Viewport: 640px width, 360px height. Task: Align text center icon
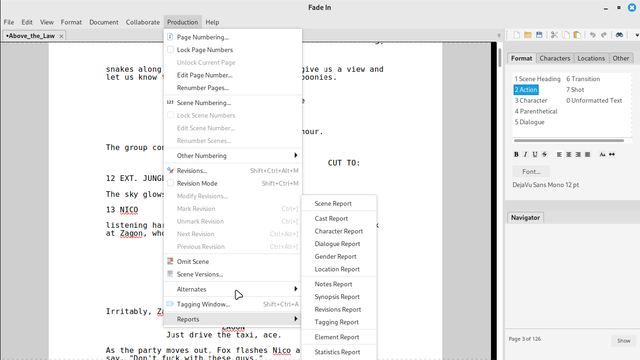tap(569, 154)
